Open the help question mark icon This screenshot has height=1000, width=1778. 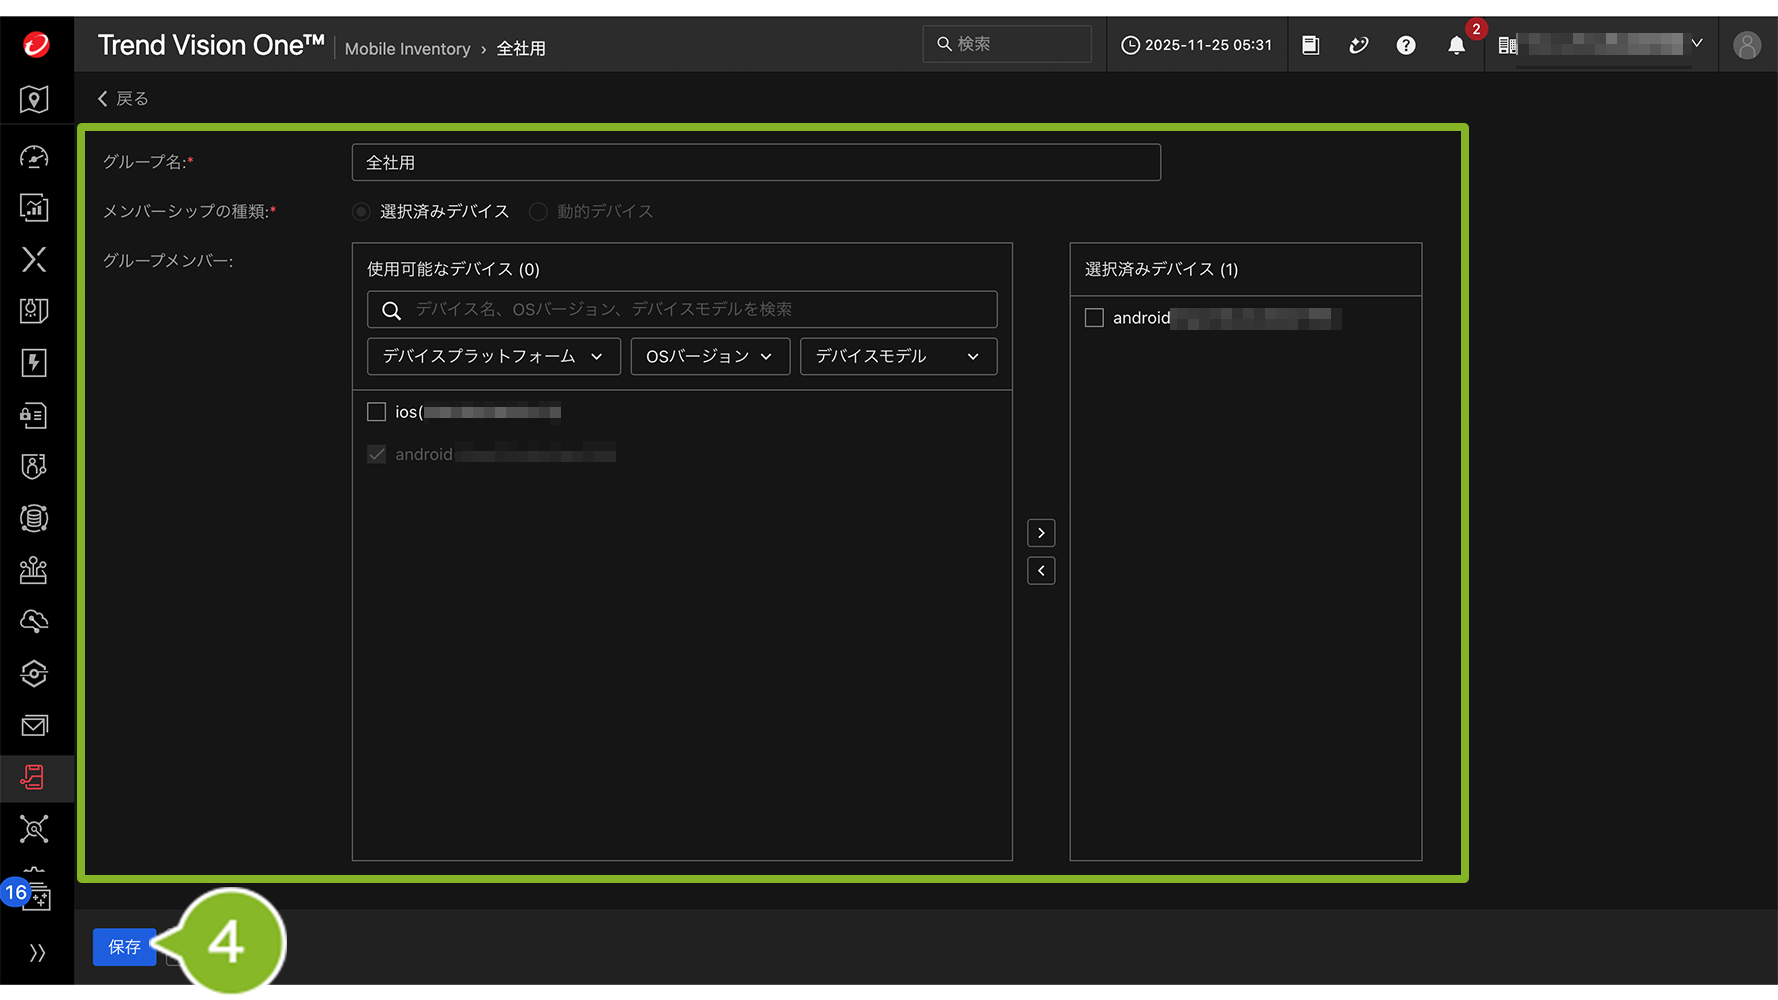[x=1406, y=46]
